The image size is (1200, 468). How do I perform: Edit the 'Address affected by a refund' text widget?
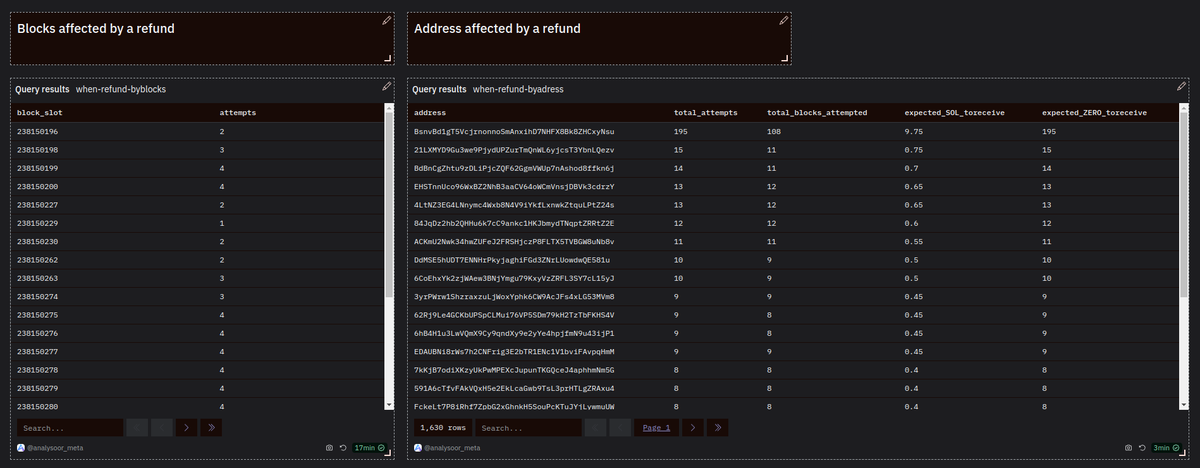point(784,20)
